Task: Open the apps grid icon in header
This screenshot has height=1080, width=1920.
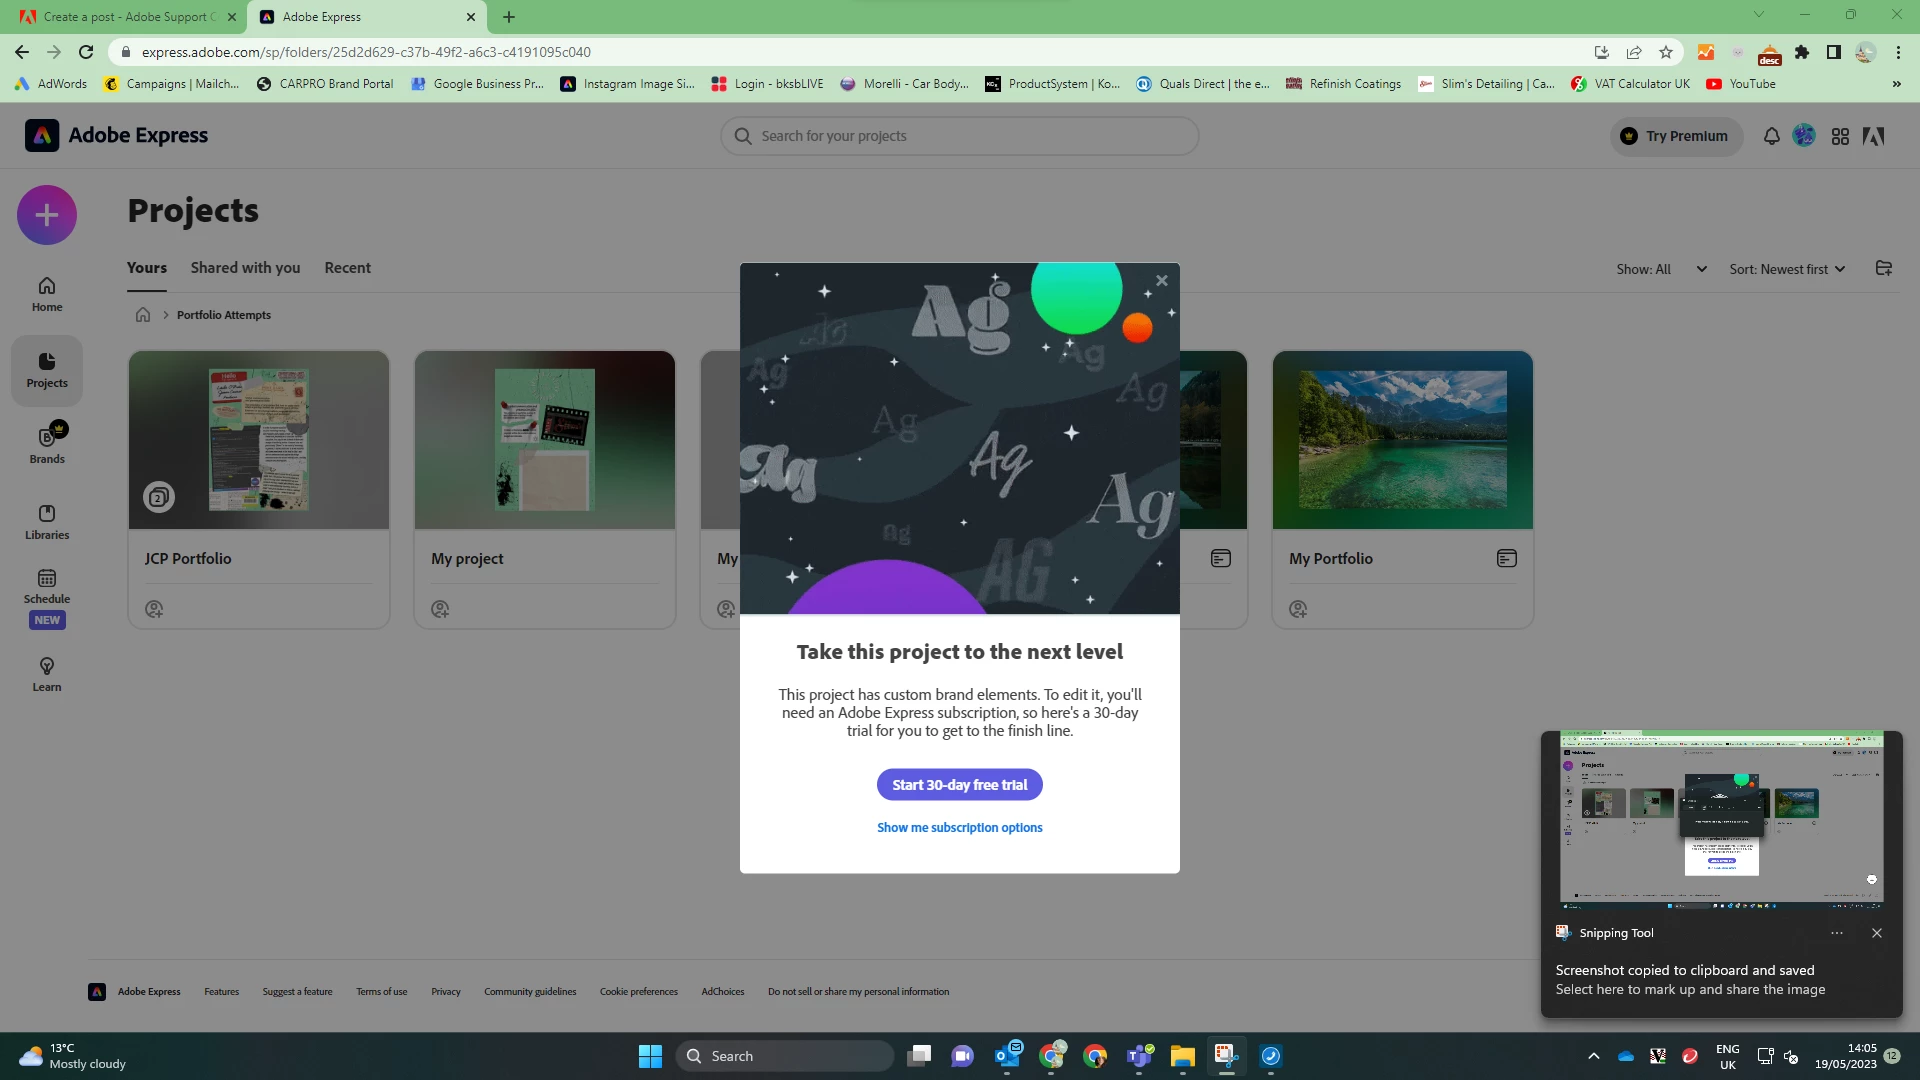Action: 1840,136
